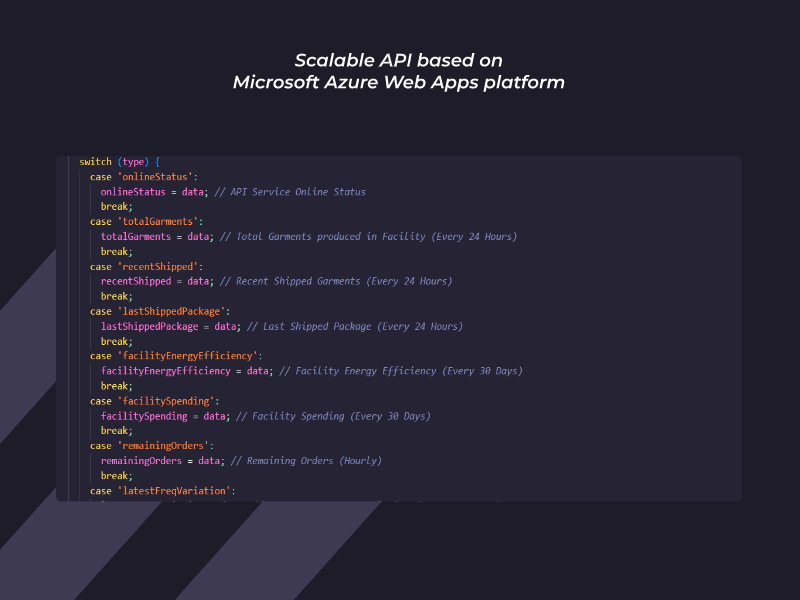Click the 'lastShippedPackage = data;' assignment
800x600 pixels.
171,326
